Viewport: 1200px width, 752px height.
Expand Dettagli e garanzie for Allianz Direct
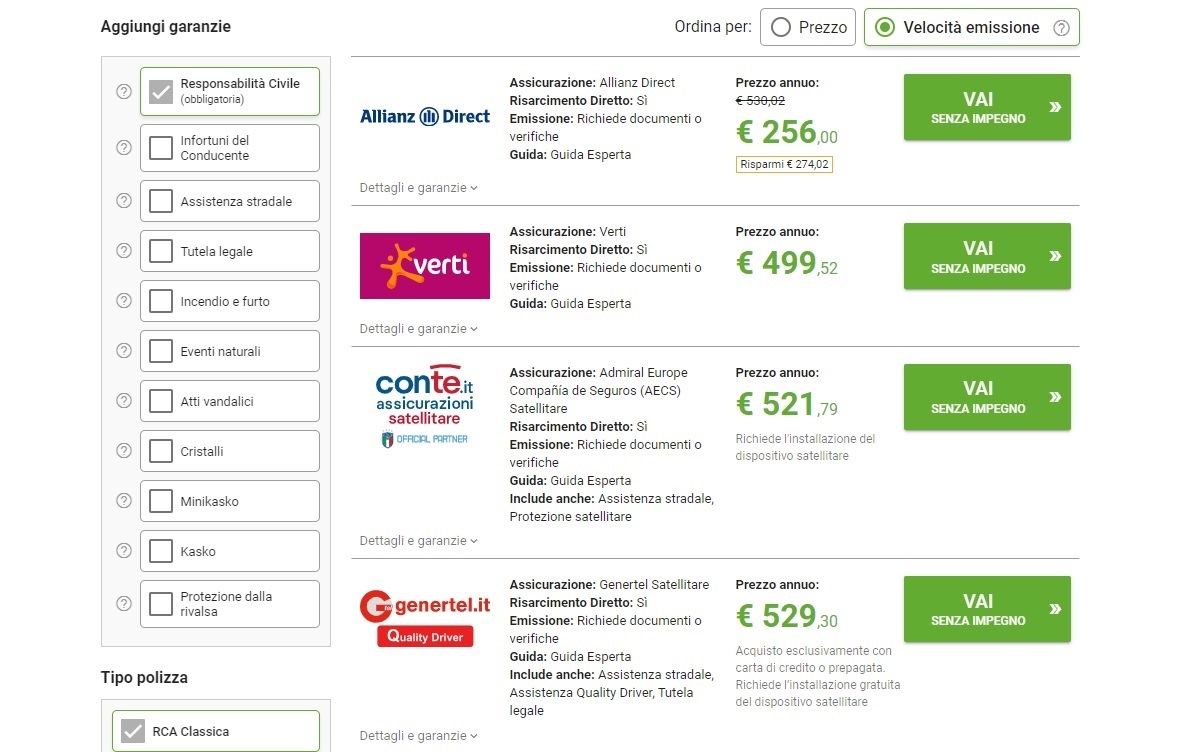pos(419,188)
